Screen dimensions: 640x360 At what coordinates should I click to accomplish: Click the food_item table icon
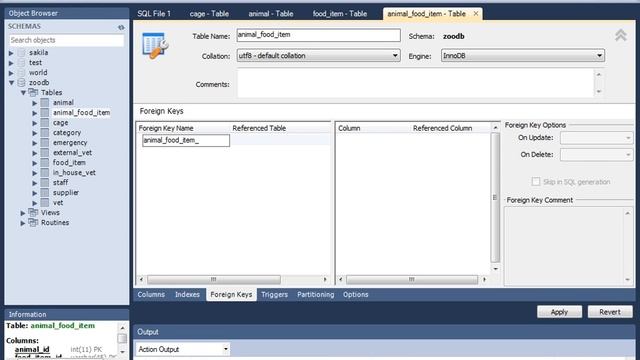click(45, 163)
